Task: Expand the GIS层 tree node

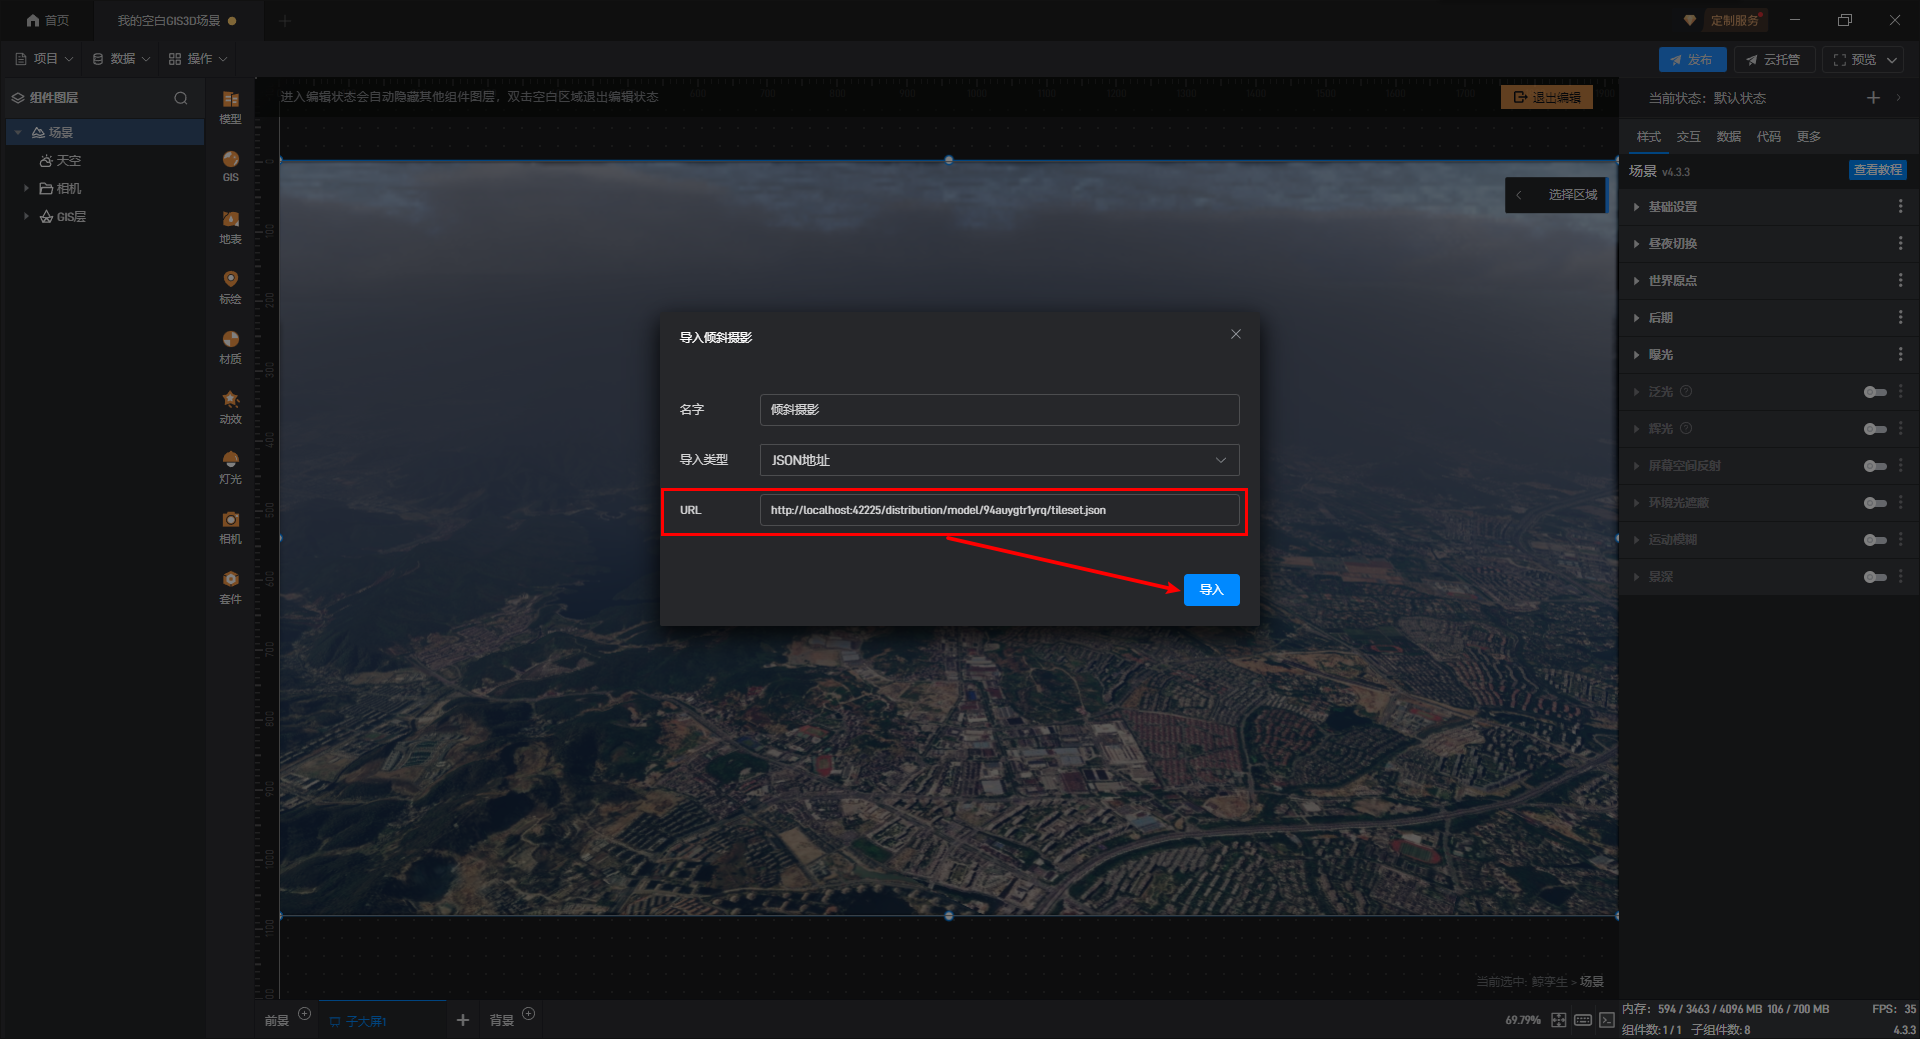Action: [x=26, y=216]
